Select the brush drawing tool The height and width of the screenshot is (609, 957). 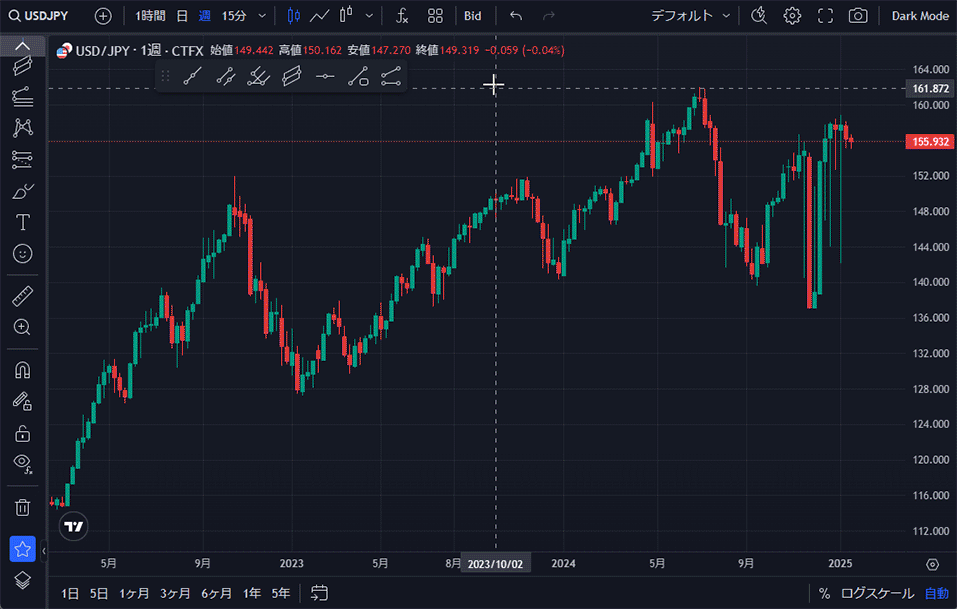(x=23, y=191)
